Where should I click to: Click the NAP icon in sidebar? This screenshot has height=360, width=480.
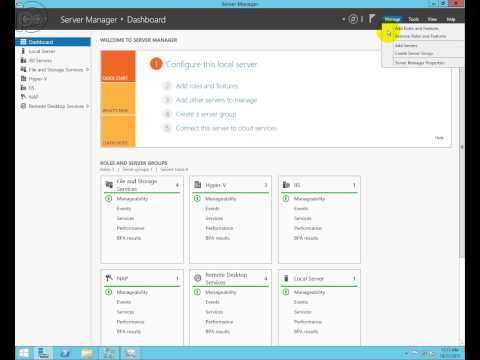coord(23,97)
